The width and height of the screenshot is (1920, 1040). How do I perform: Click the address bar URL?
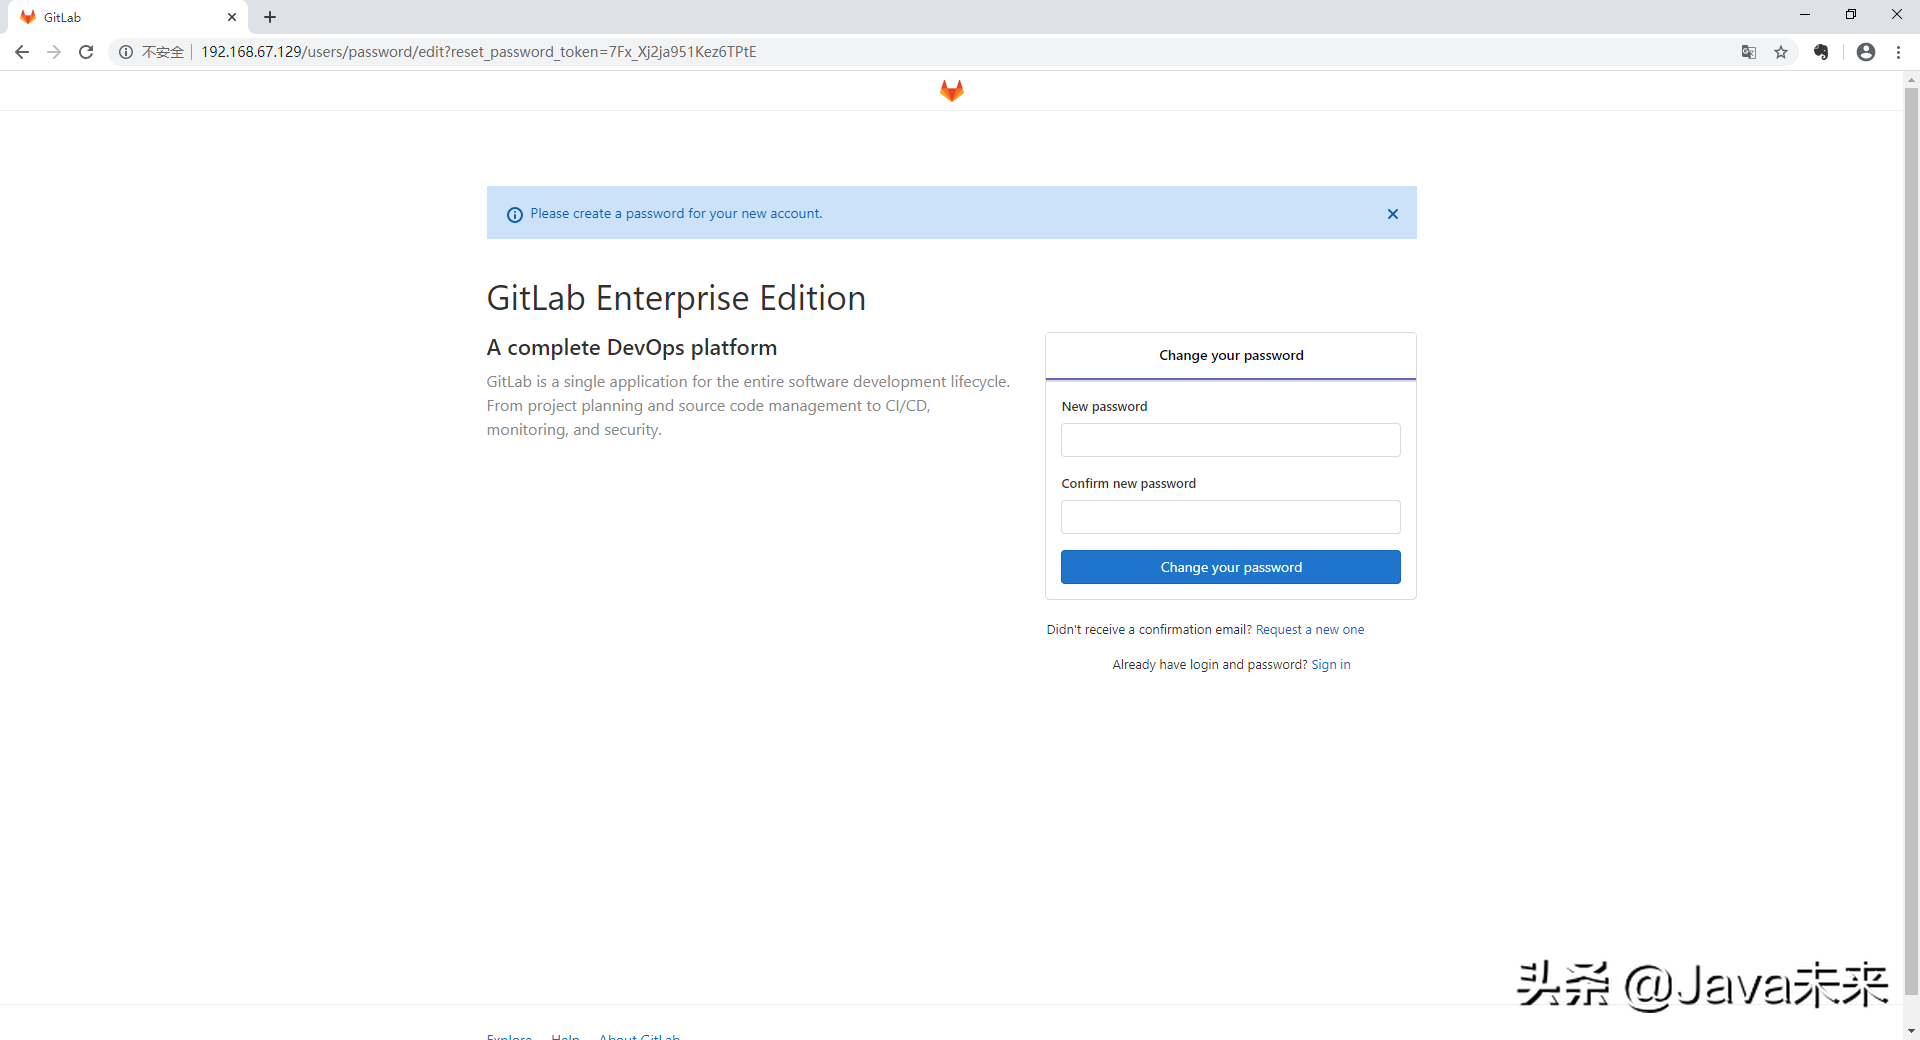(x=478, y=52)
